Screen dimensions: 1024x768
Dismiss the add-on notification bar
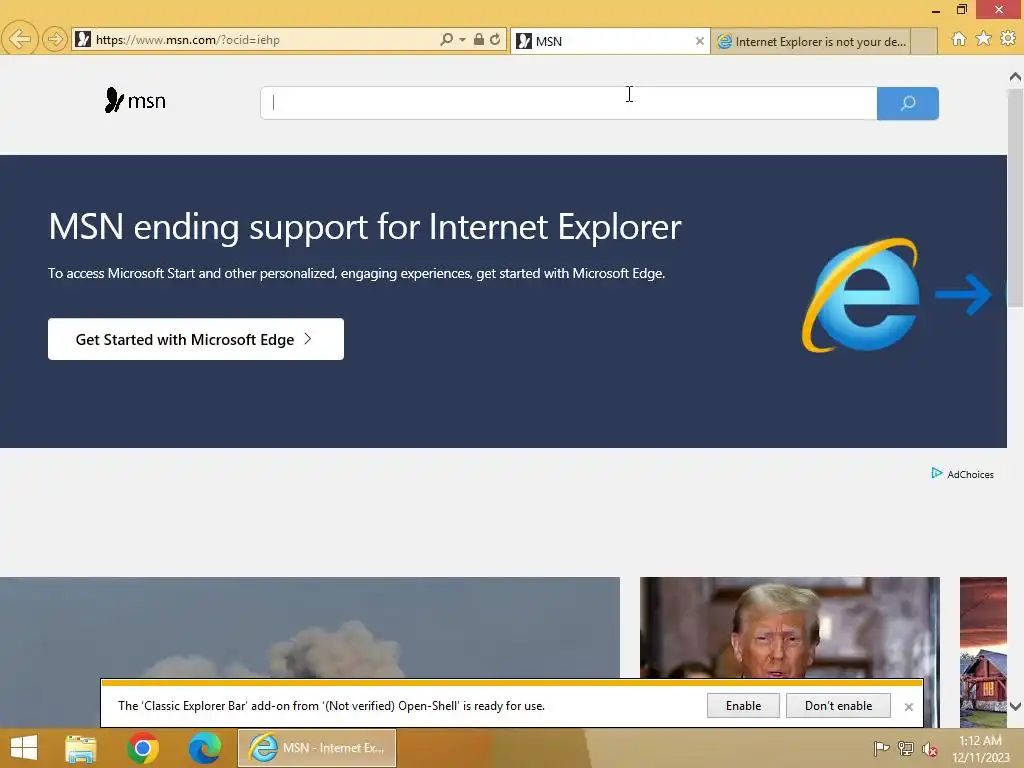point(908,707)
